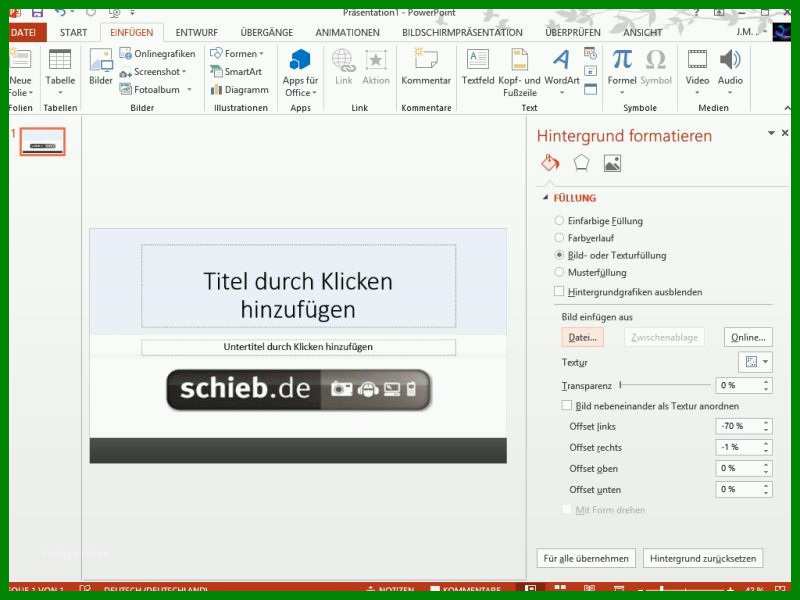Image resolution: width=800 pixels, height=600 pixels.
Task: Adjust the Transparenz slider
Action: tap(664, 385)
